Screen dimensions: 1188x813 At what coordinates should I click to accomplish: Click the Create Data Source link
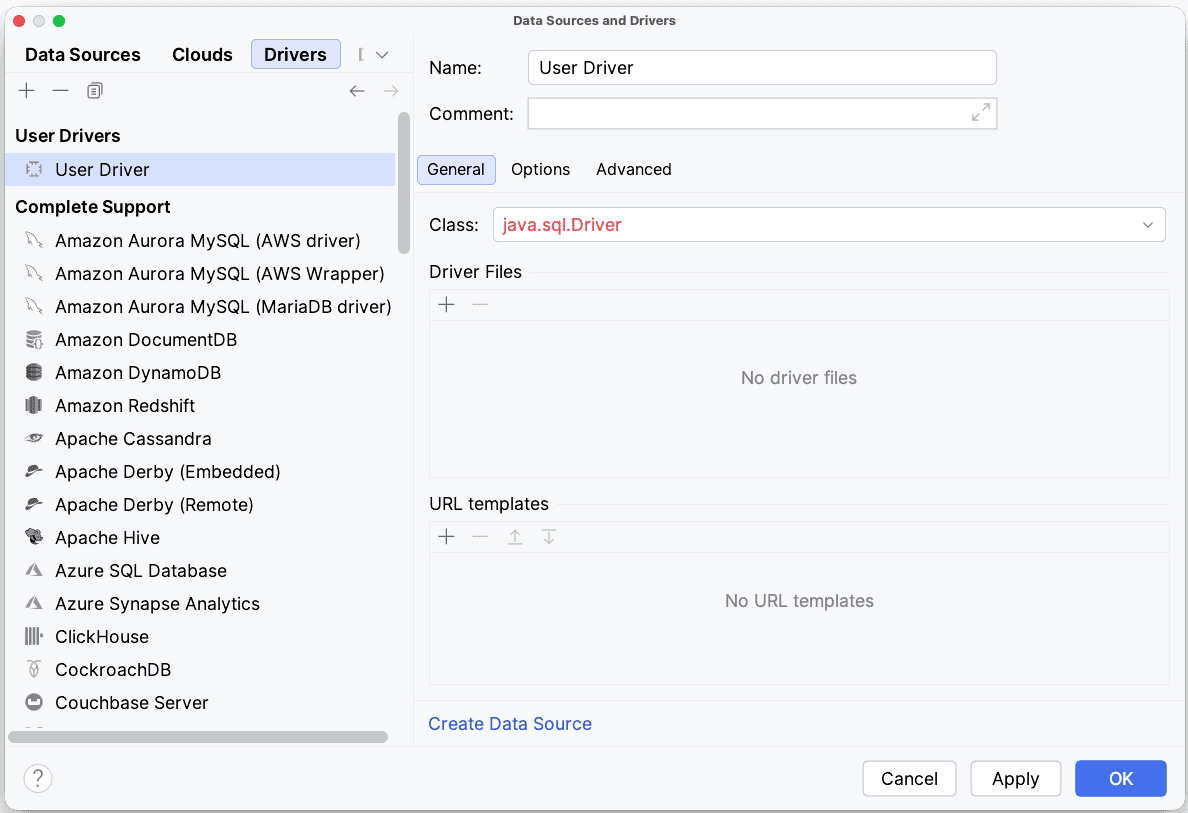(x=510, y=724)
